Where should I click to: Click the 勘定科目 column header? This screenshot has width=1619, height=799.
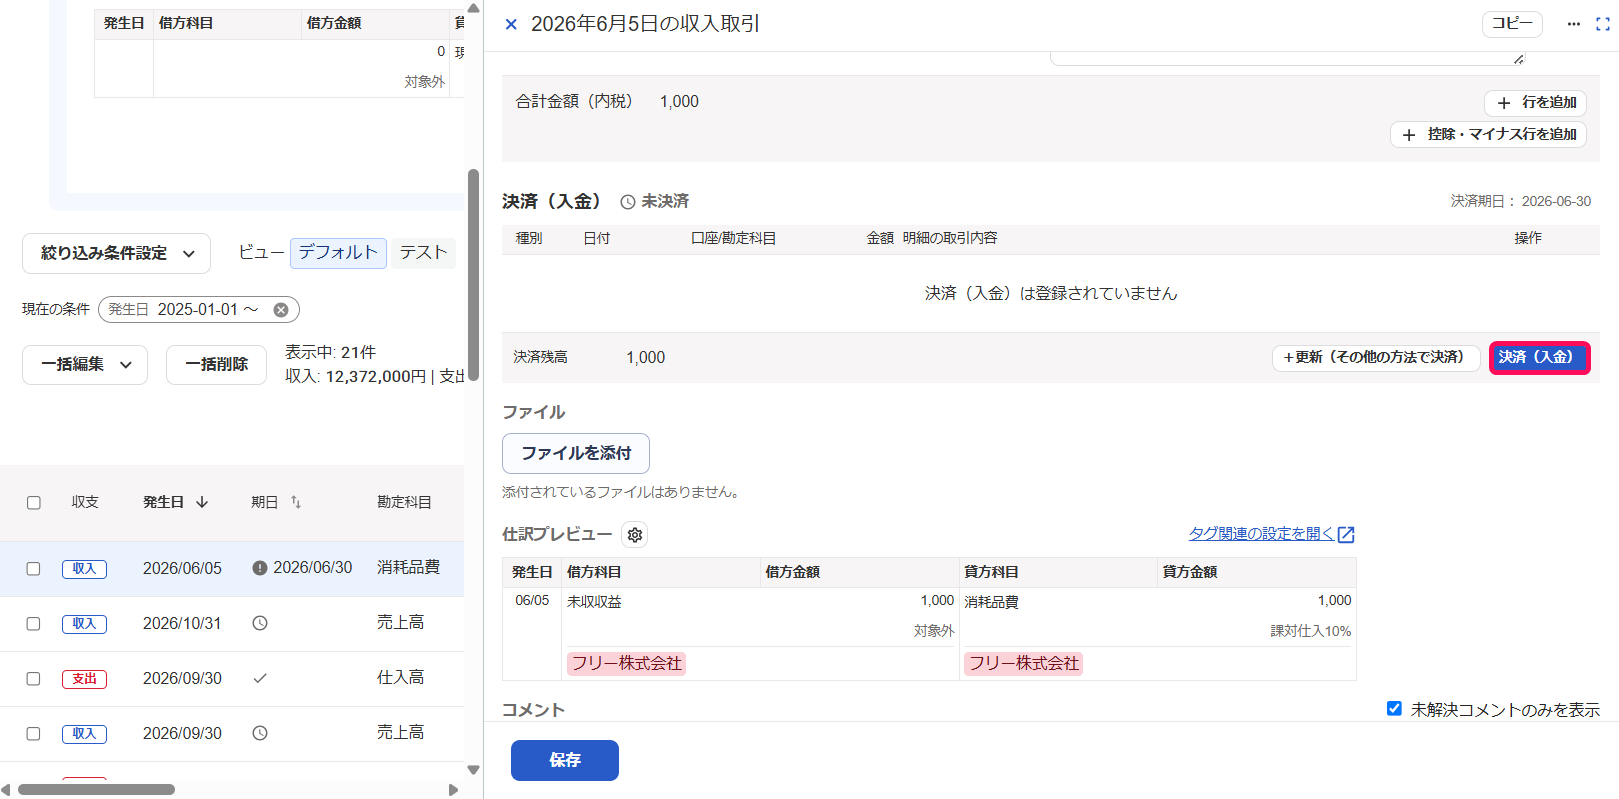click(x=404, y=502)
